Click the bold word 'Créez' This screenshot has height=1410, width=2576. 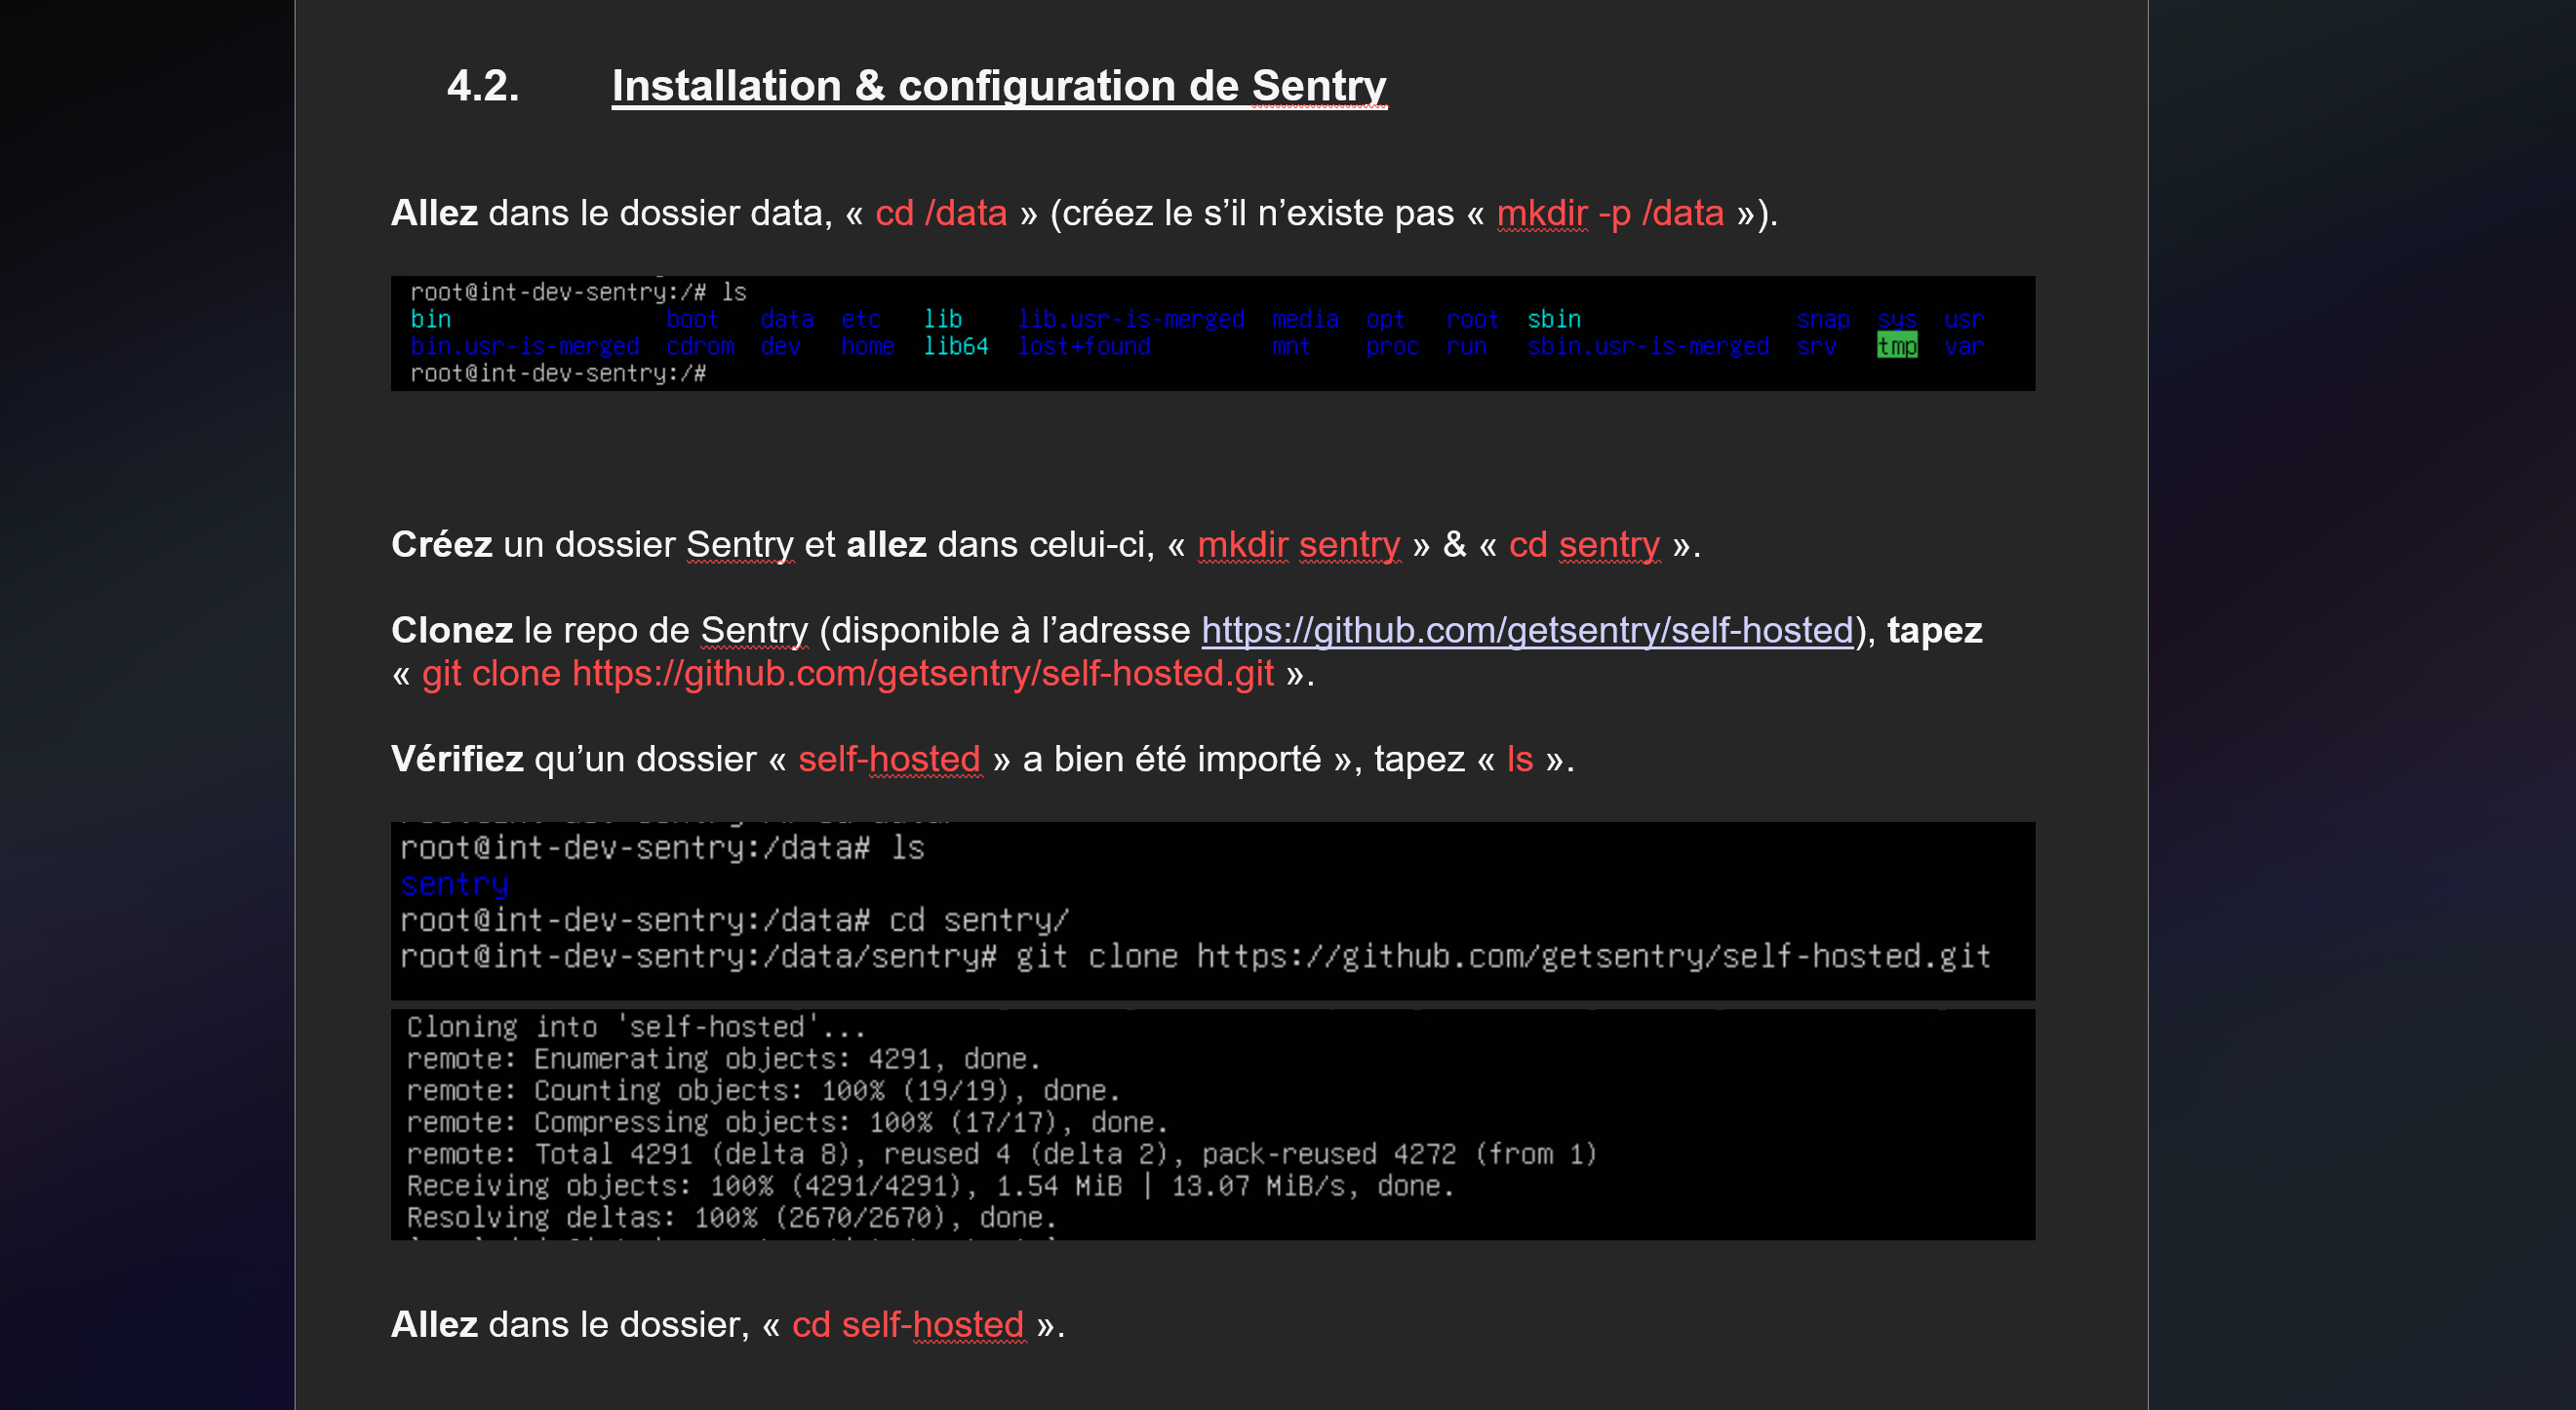(441, 544)
